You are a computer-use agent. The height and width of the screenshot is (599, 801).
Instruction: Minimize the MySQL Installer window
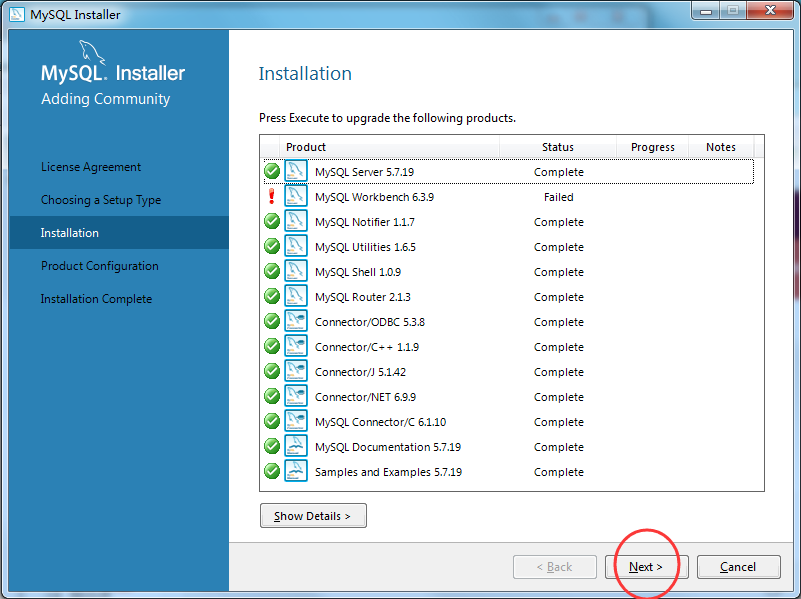[x=706, y=10]
